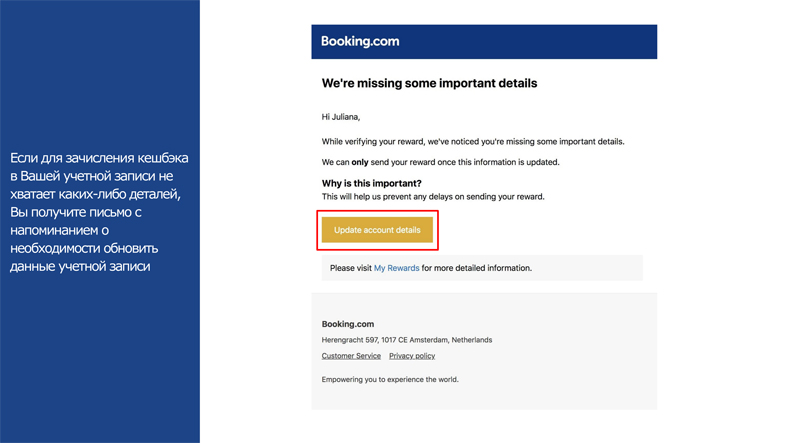This screenshot has height=443, width=788.
Task: Click the Why is this important? subheading
Action: pos(371,183)
